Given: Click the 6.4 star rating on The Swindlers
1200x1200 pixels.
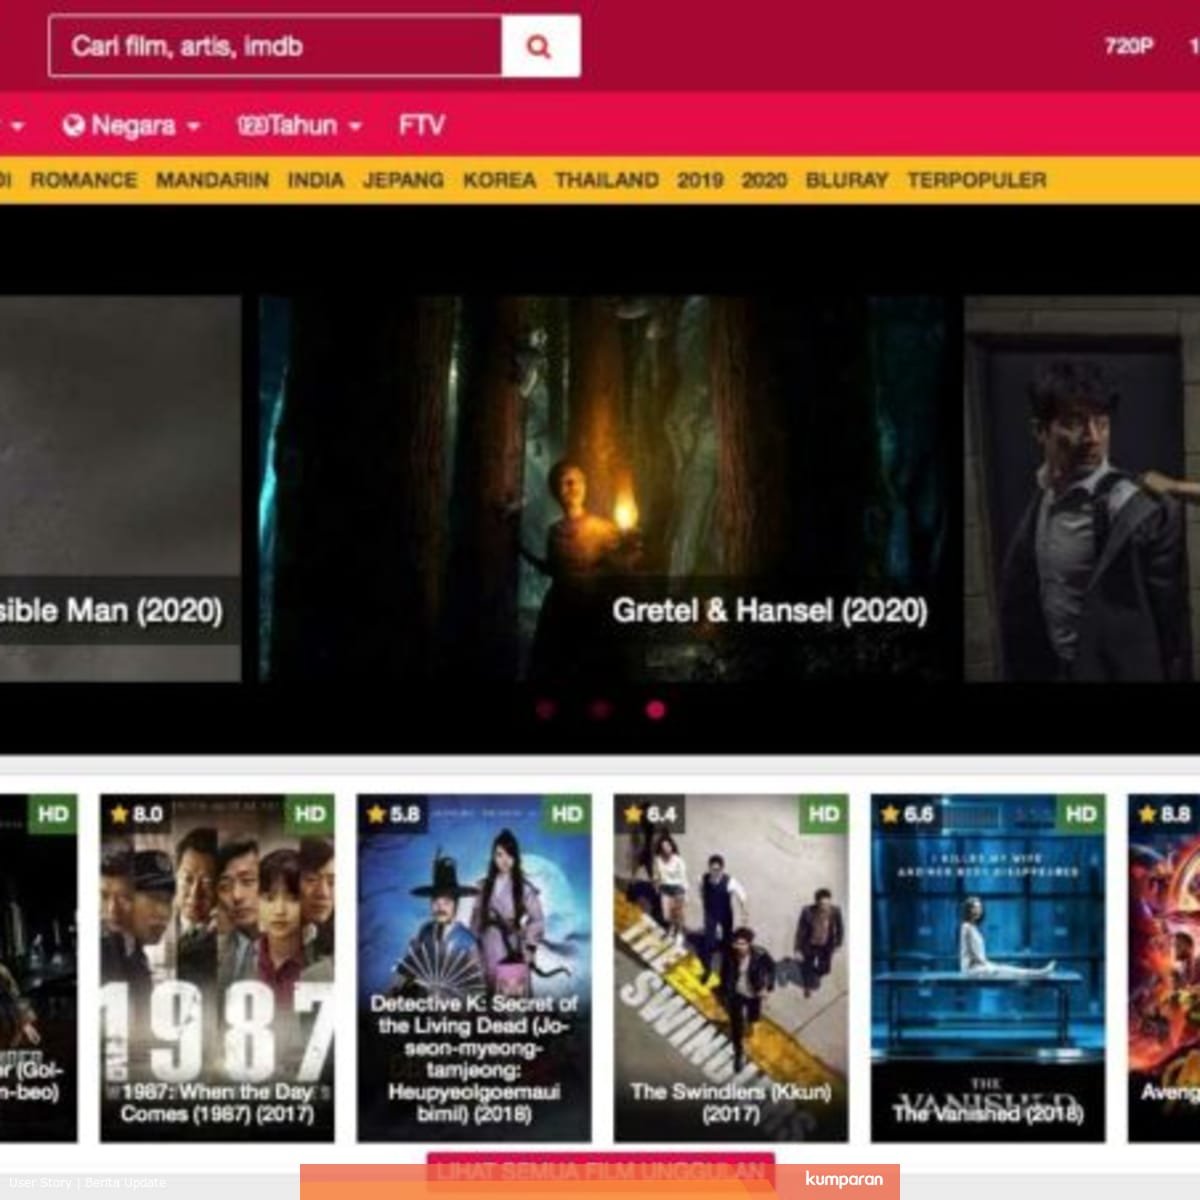Looking at the screenshot, I should 651,814.
